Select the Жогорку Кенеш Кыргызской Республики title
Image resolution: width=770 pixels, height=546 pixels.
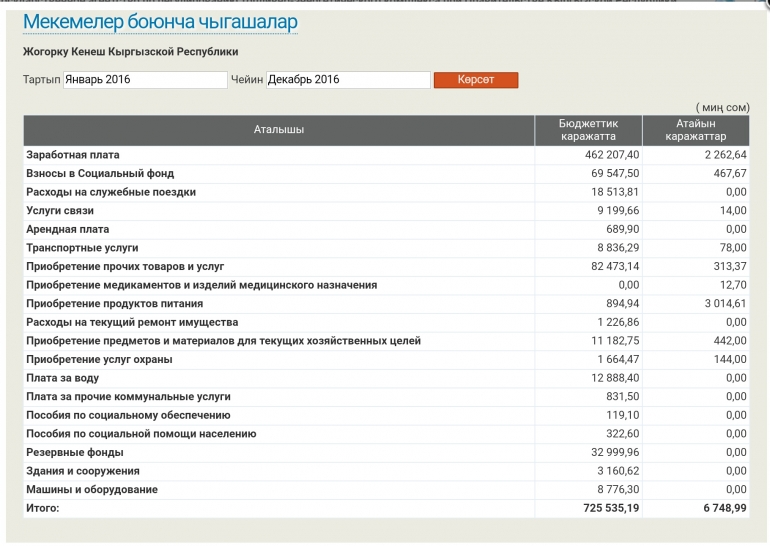131,52
